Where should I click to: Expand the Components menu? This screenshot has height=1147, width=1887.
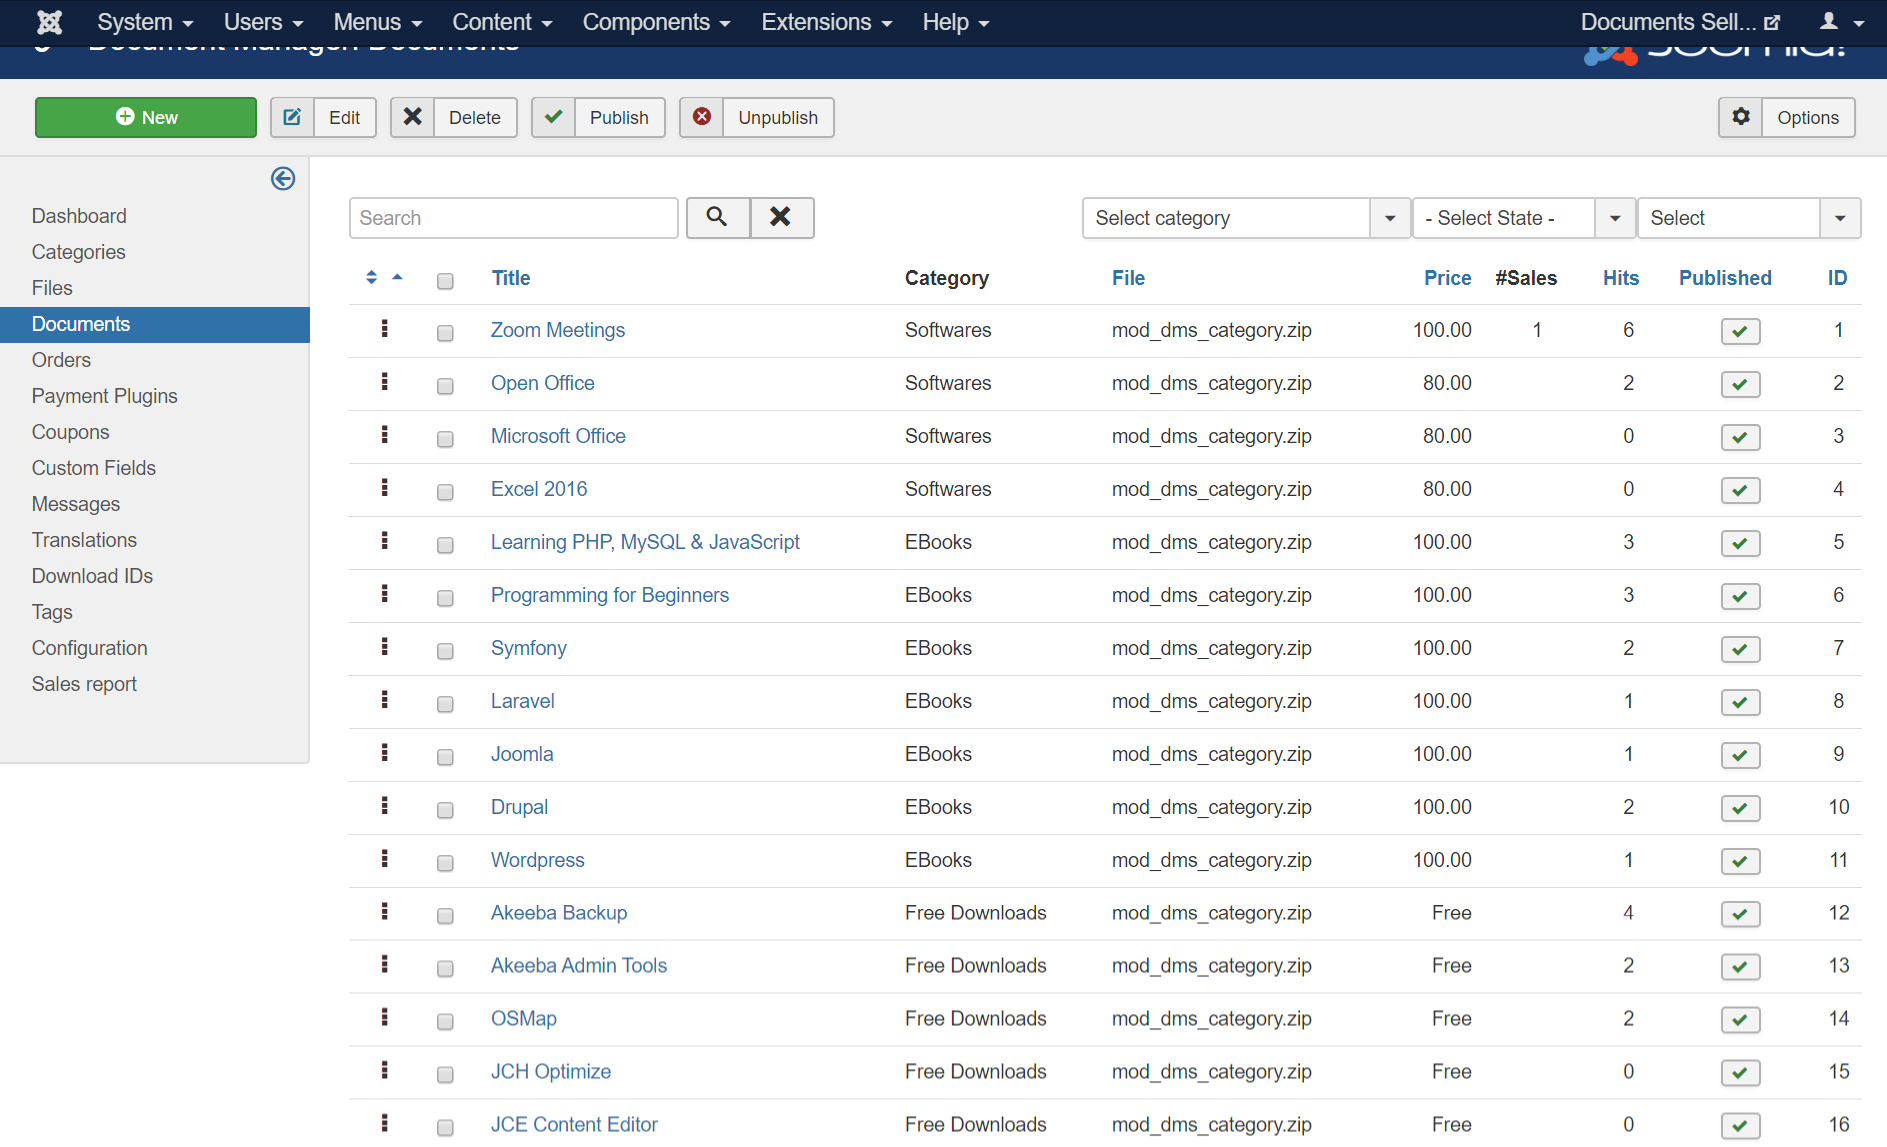657,22
